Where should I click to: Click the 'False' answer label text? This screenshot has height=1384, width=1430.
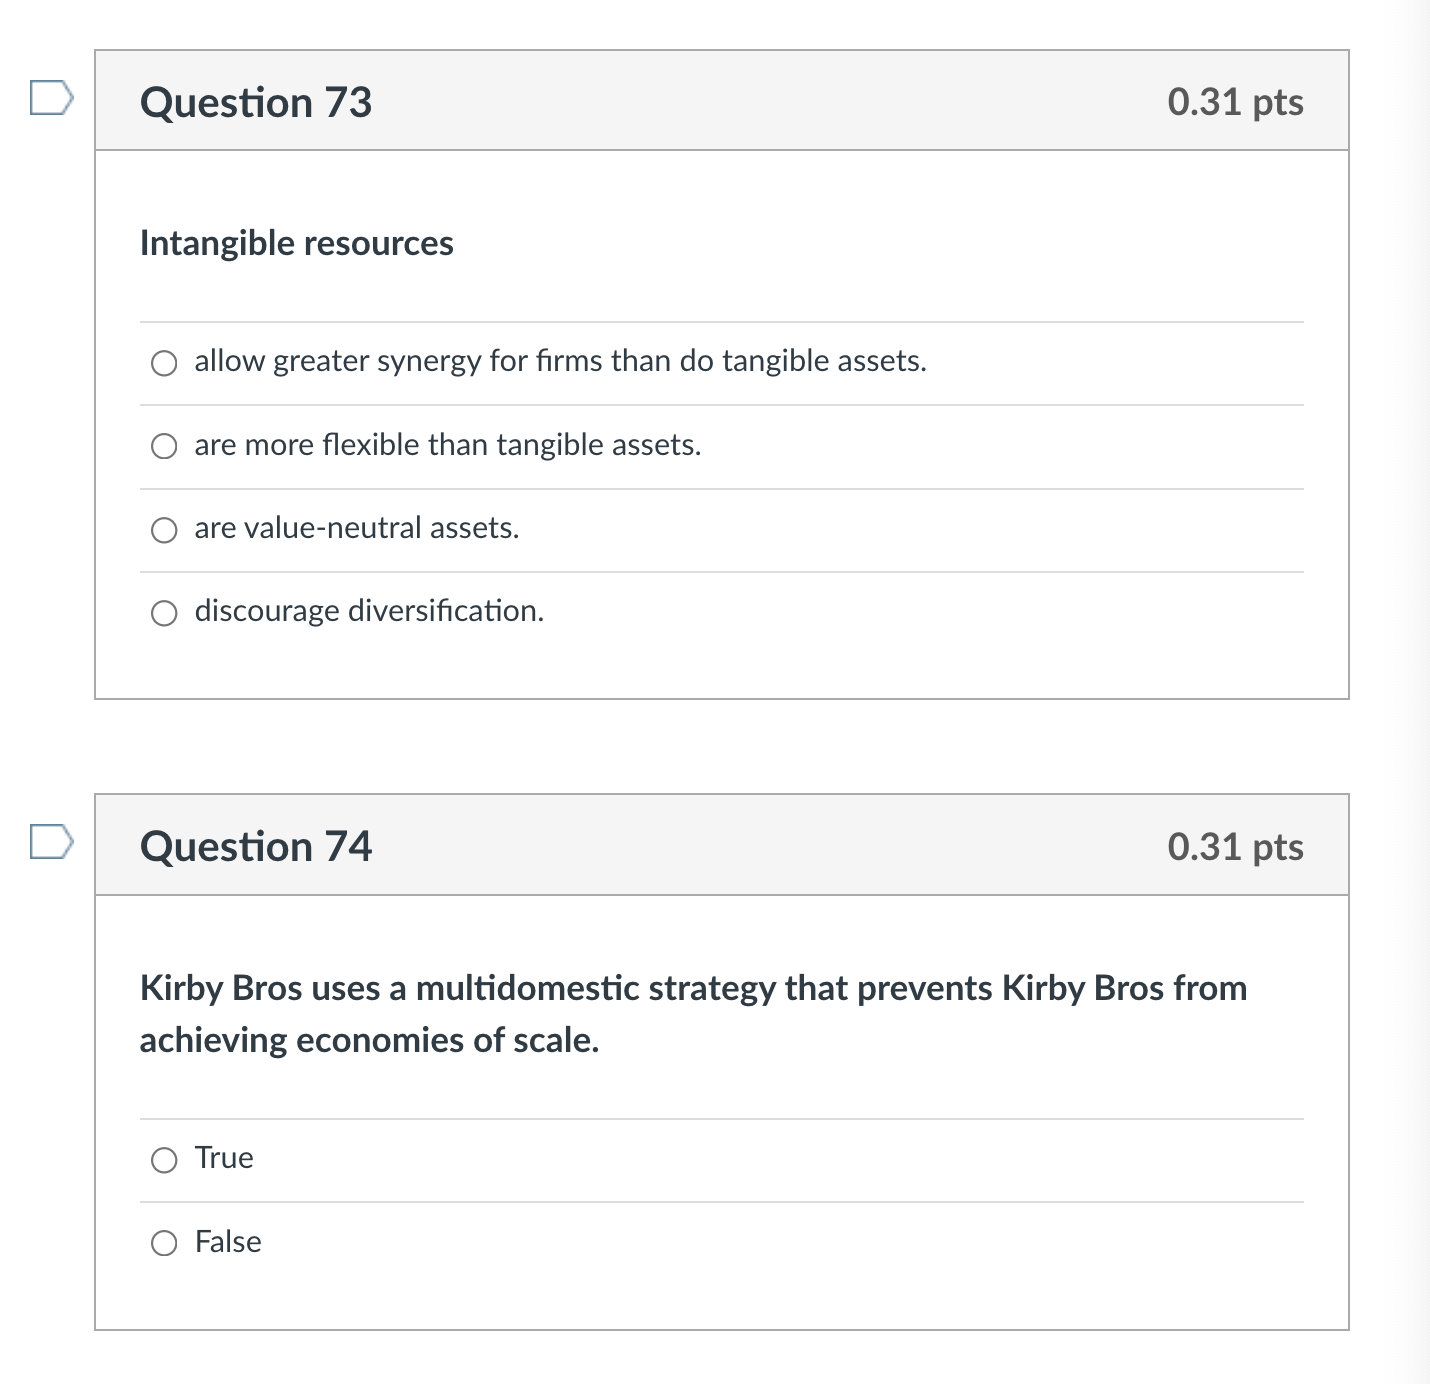pyautogui.click(x=228, y=1242)
